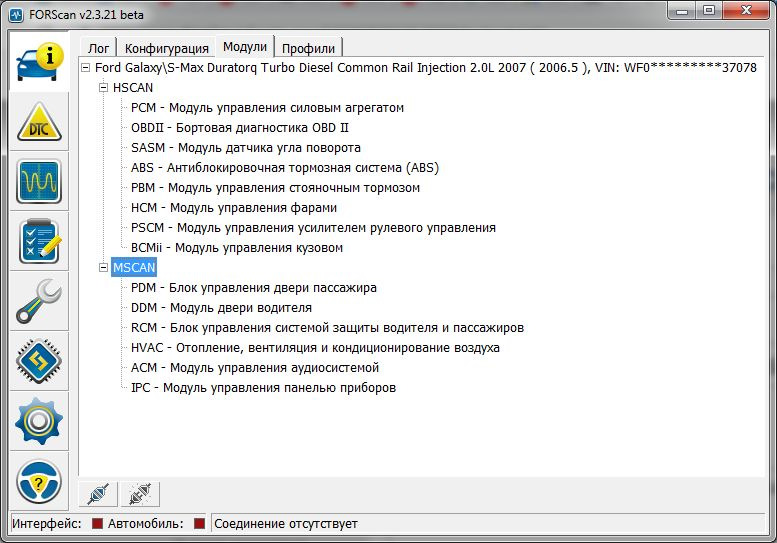This screenshot has width=777, height=543.
Task: Collapse the Ford Galaxy root tree node
Action: (85, 67)
